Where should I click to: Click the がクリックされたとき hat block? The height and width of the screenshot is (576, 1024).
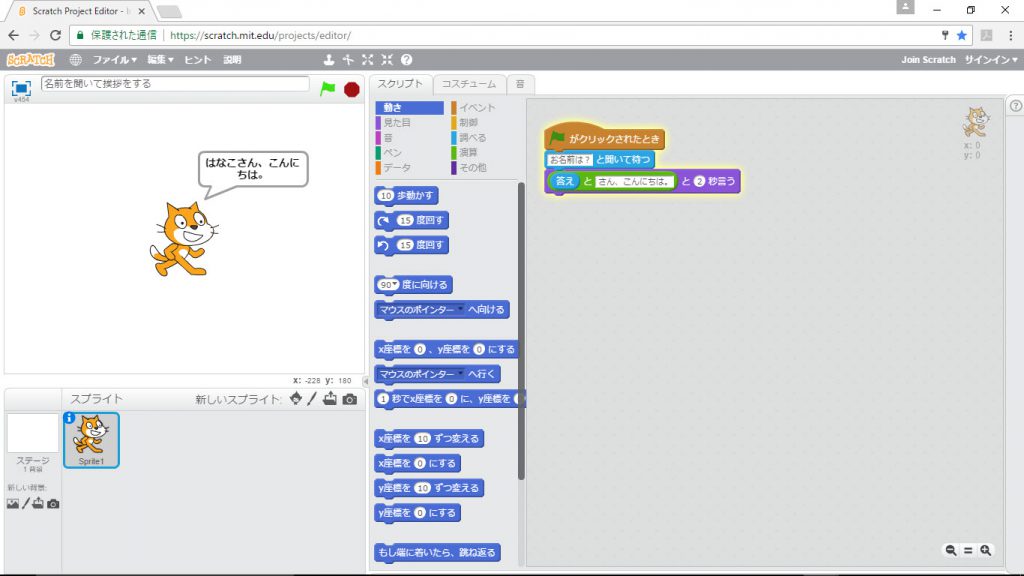pos(604,137)
